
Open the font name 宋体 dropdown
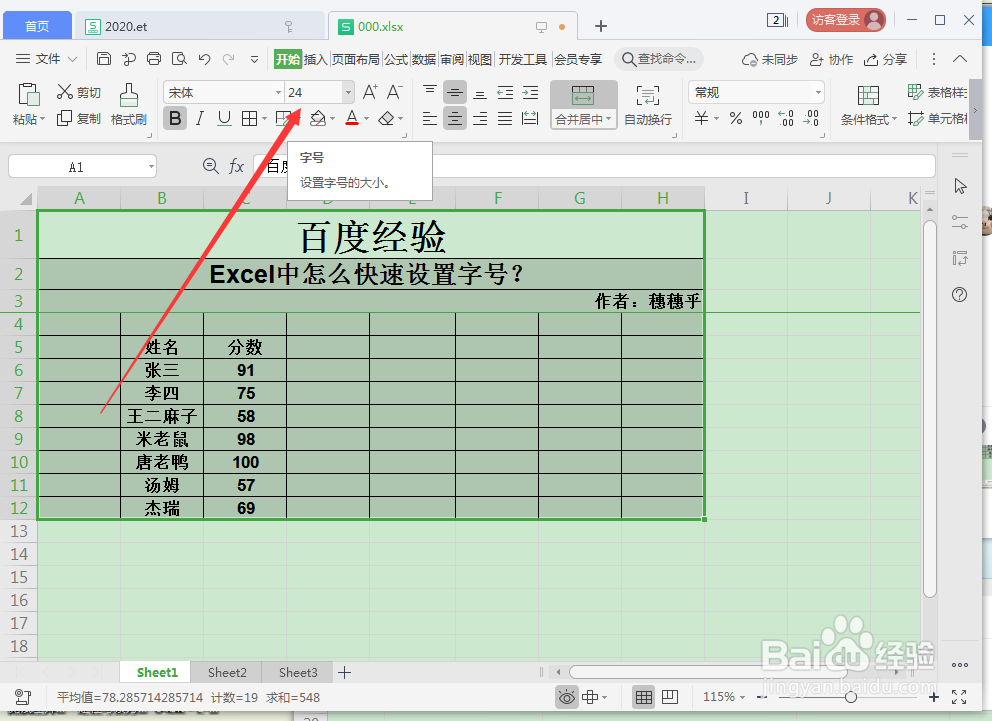pos(278,92)
